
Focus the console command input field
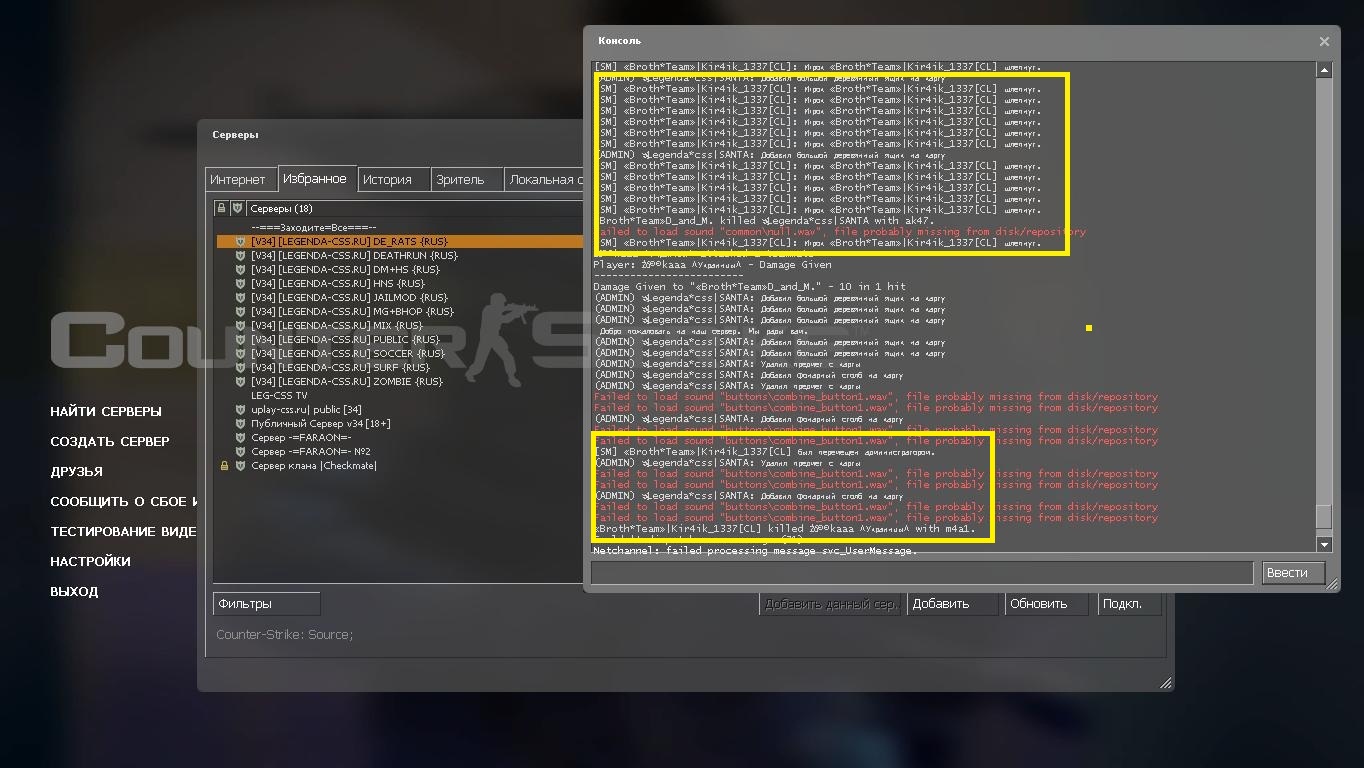[922, 573]
